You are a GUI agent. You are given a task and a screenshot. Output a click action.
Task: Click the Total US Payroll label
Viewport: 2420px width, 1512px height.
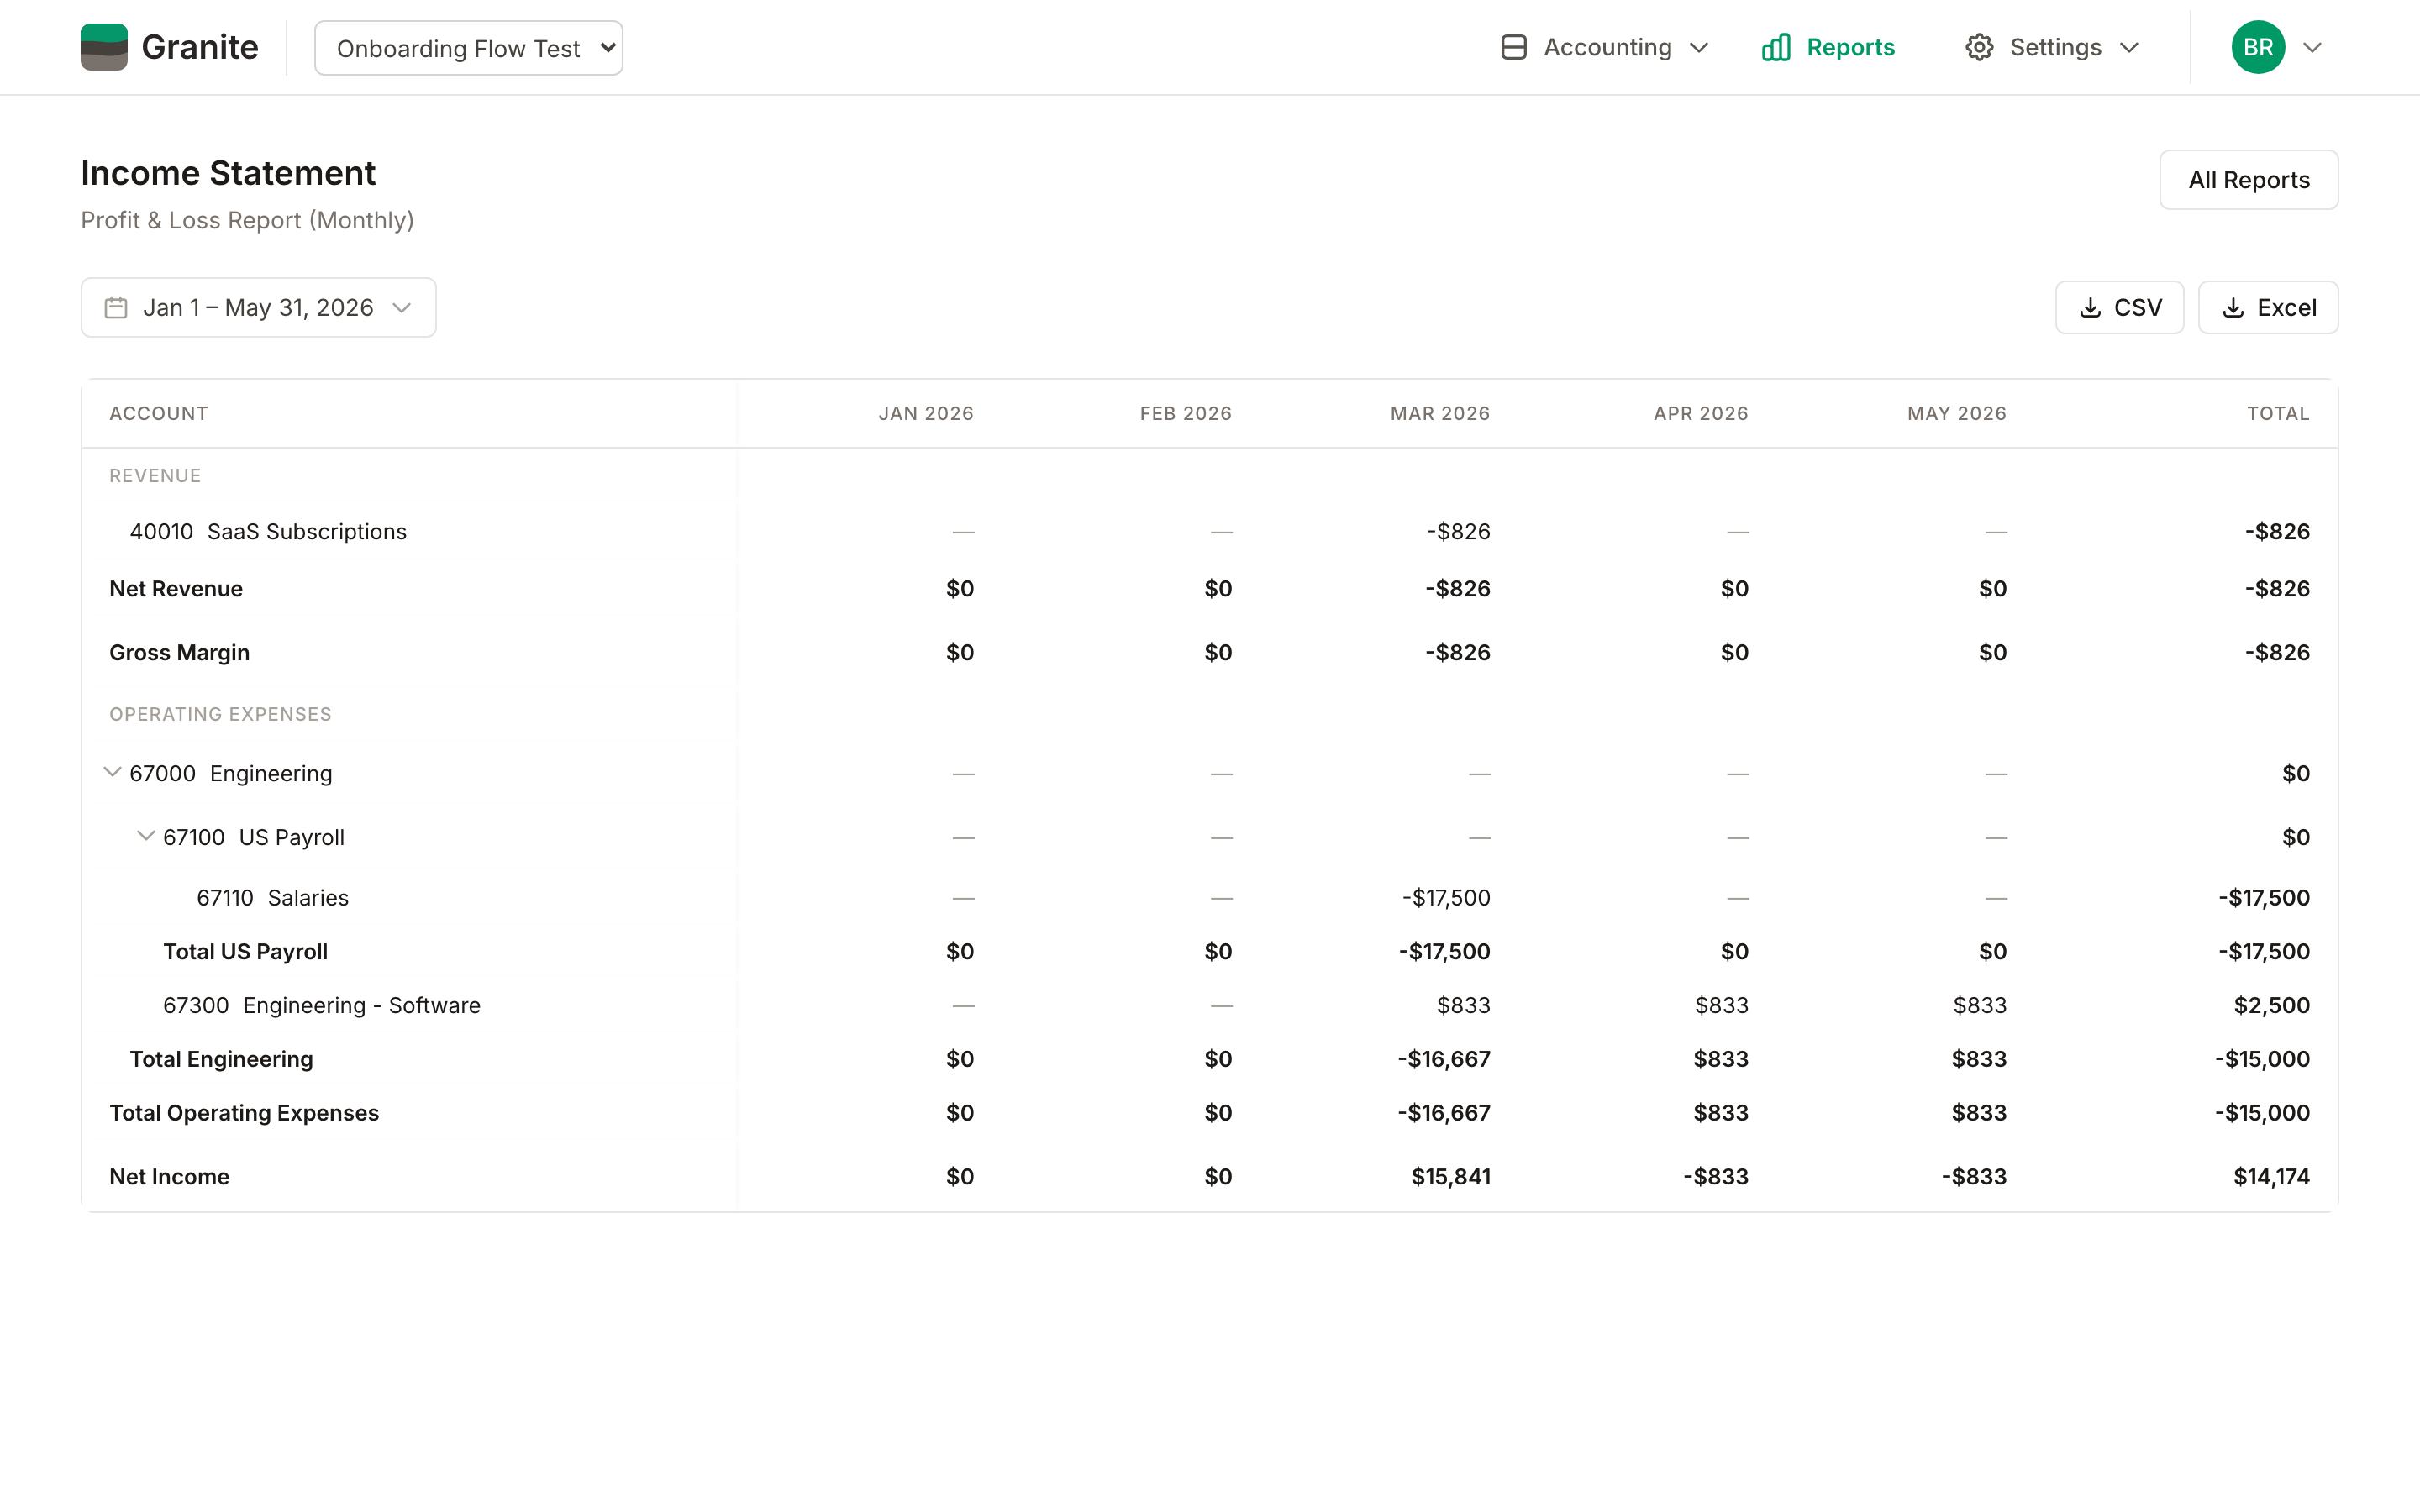[x=245, y=952]
